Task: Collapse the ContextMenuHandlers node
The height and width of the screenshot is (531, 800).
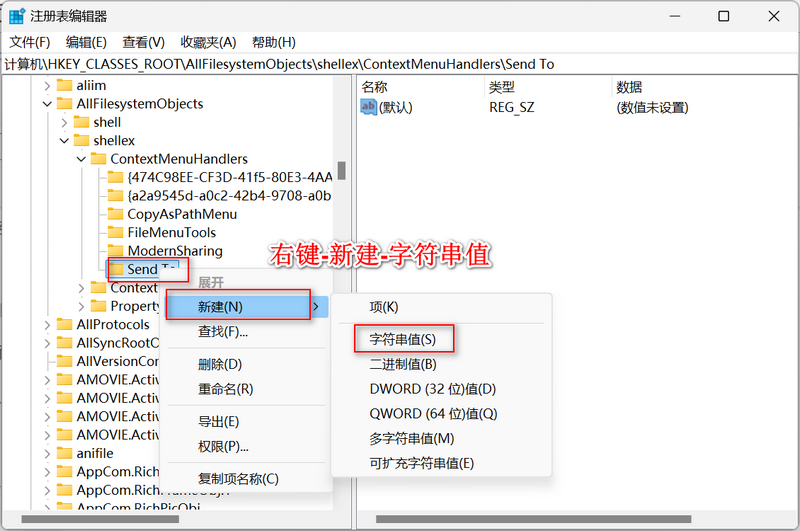Action: pos(81,159)
